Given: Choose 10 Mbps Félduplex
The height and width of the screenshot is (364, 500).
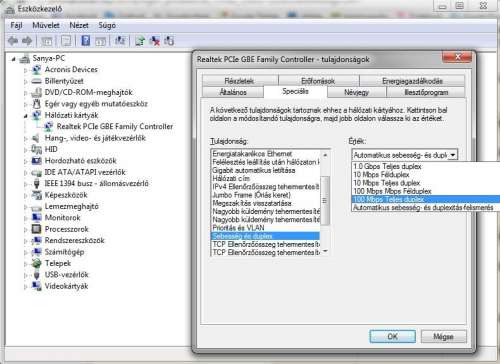Looking at the screenshot, I should coord(426,175).
